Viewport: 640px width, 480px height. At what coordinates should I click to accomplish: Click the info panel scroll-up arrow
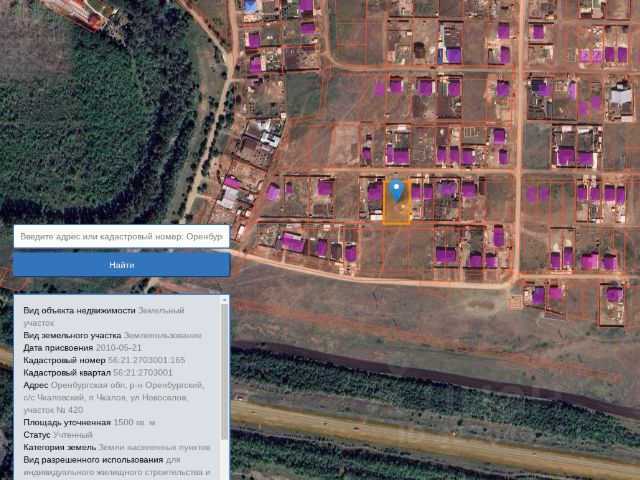pos(224,300)
